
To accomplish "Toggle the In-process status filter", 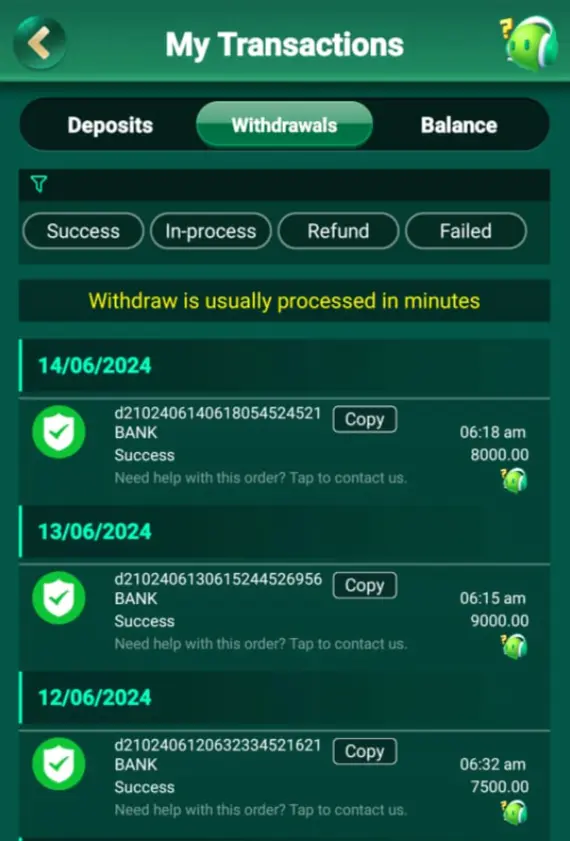I will 211,231.
